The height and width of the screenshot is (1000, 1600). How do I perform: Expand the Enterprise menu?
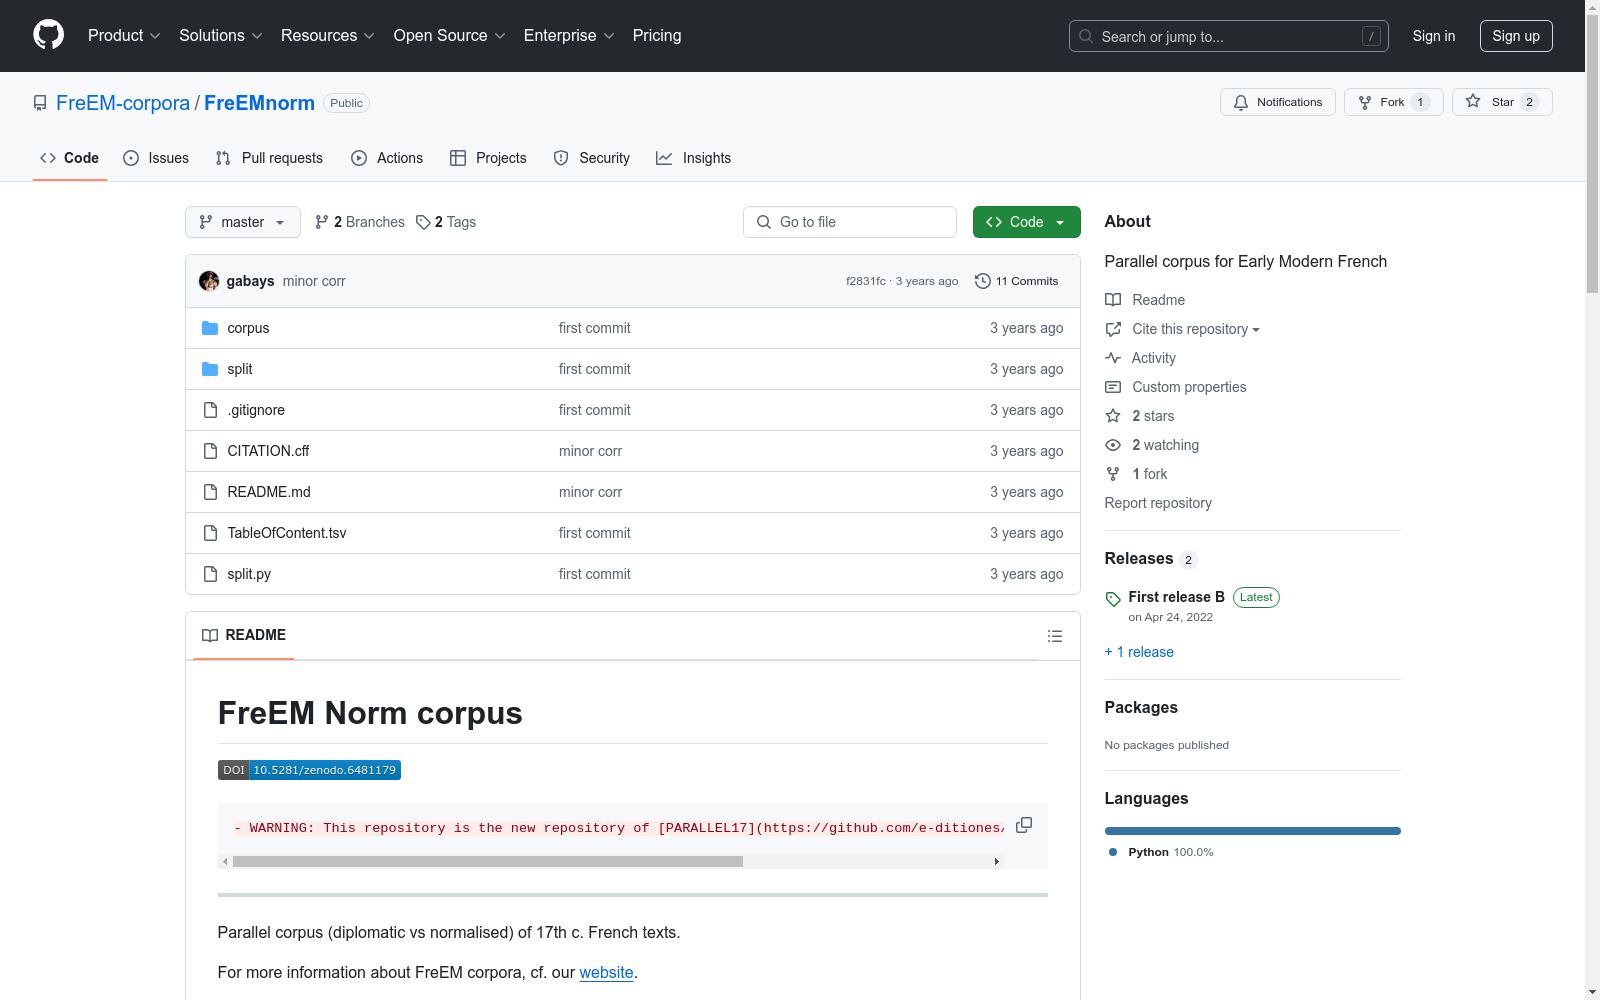point(569,35)
